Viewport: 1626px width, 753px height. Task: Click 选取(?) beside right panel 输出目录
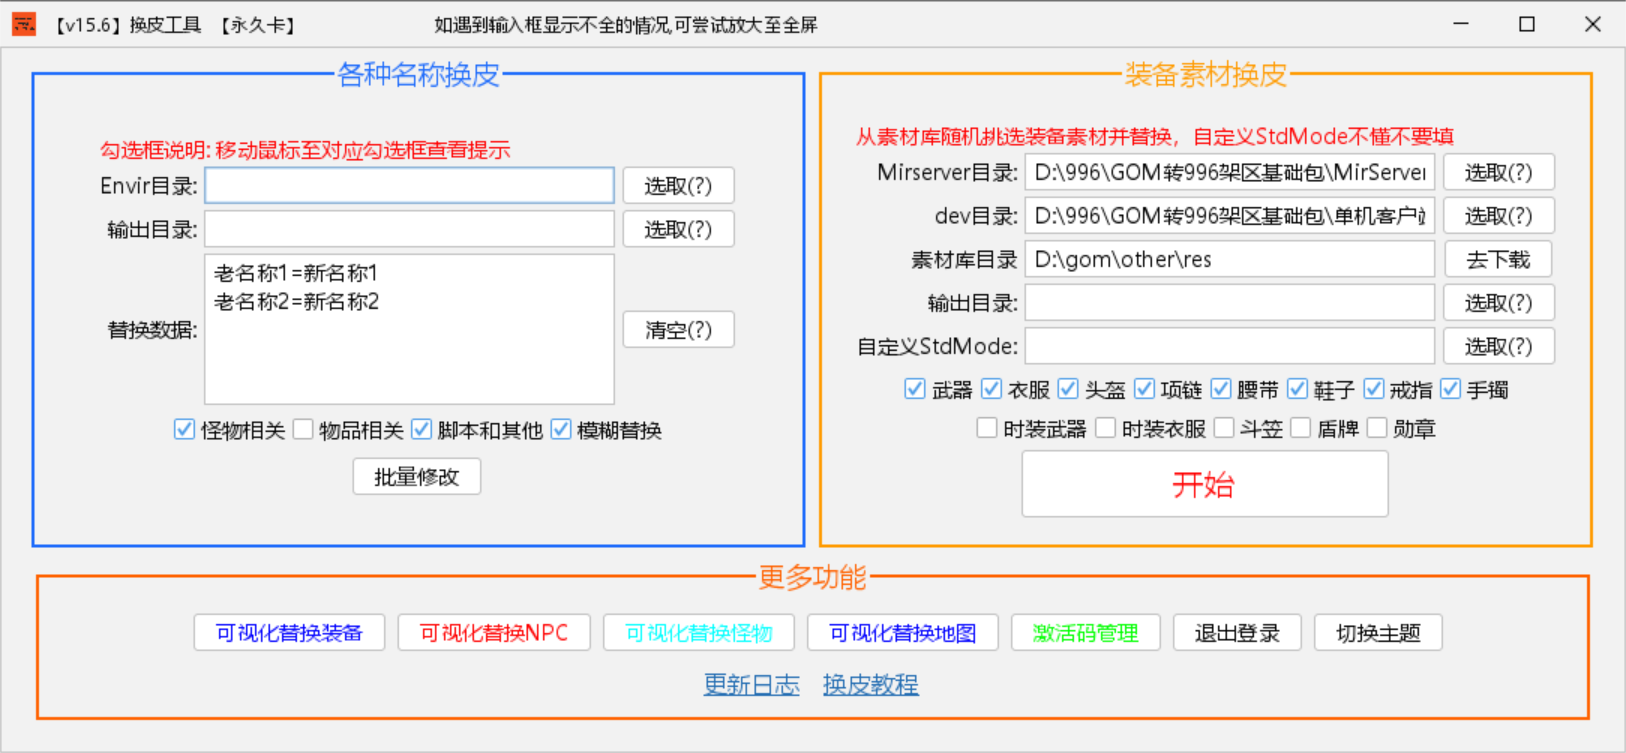tap(1499, 302)
